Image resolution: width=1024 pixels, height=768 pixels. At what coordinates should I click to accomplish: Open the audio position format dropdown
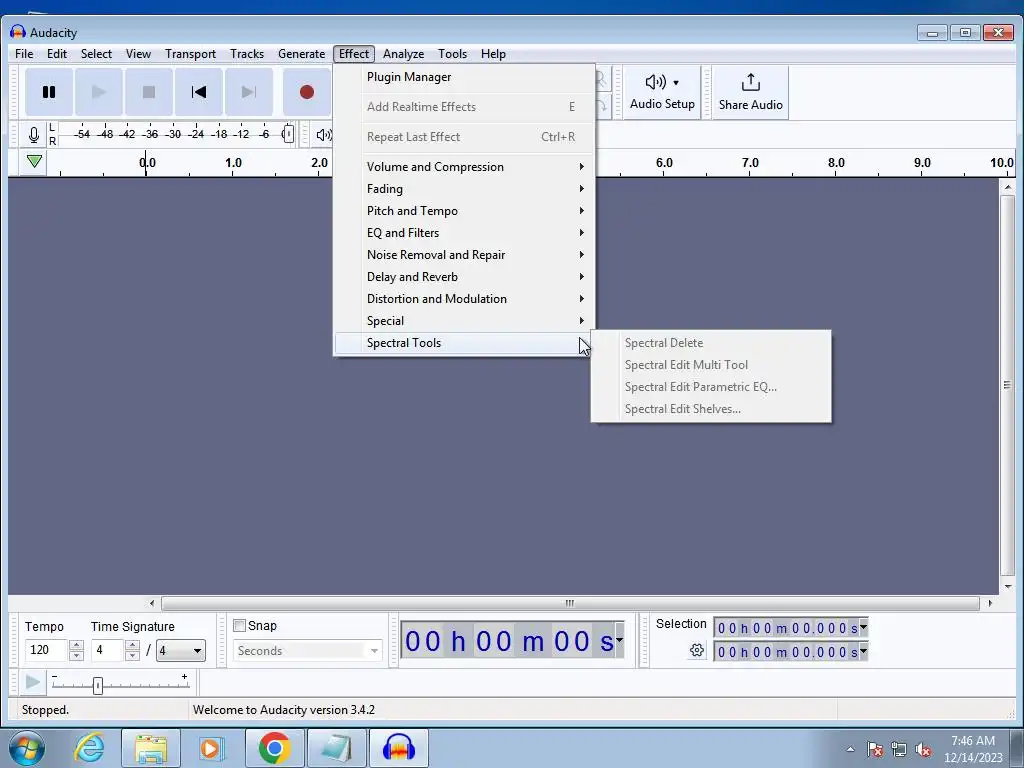pyautogui.click(x=619, y=639)
